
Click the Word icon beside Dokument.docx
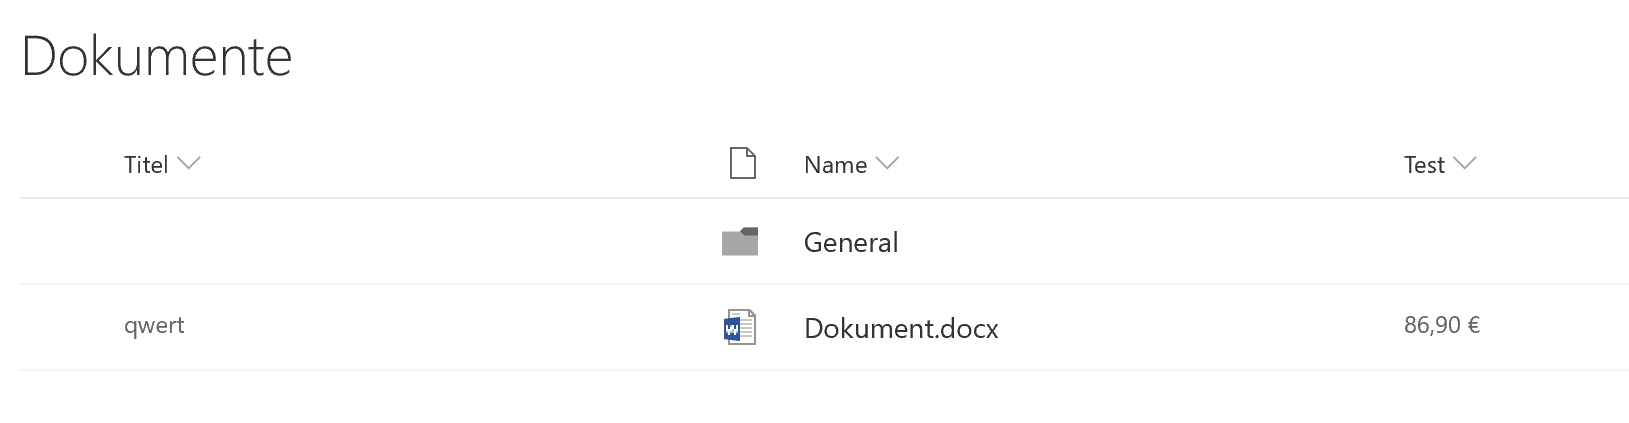(x=740, y=327)
